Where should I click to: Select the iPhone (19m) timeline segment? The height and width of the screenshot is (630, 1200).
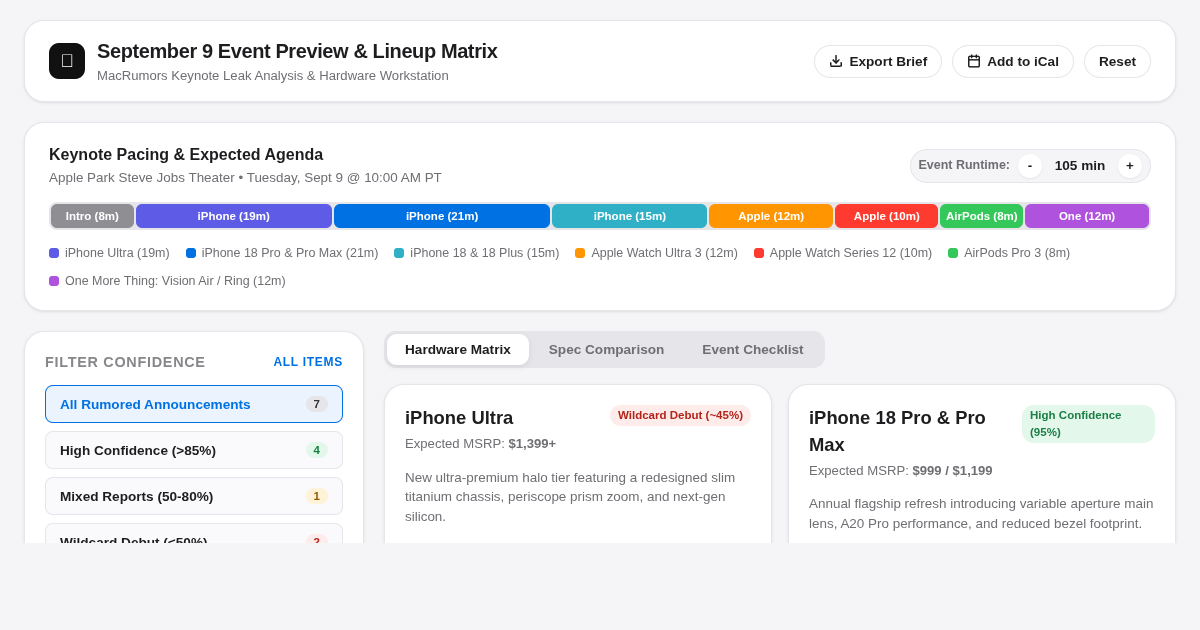click(234, 216)
